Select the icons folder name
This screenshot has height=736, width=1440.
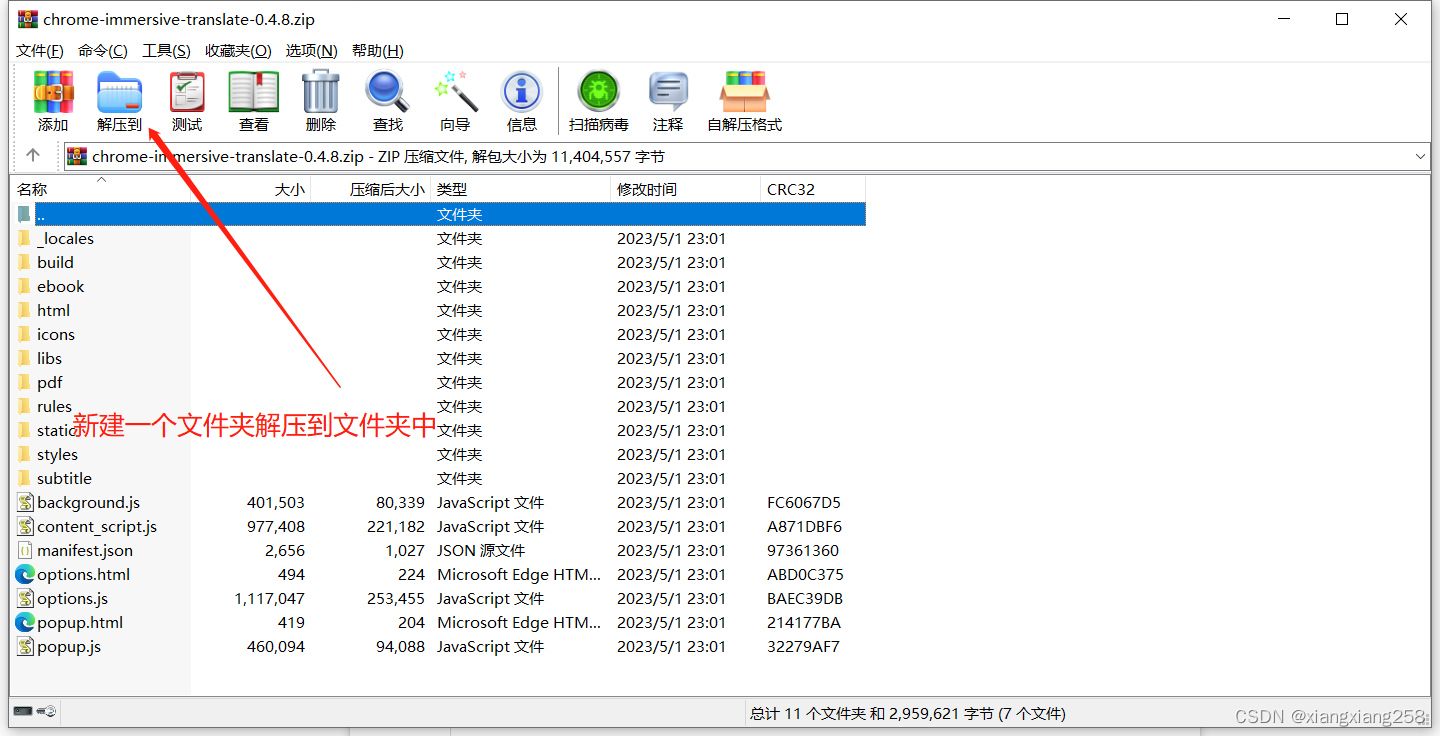(56, 335)
